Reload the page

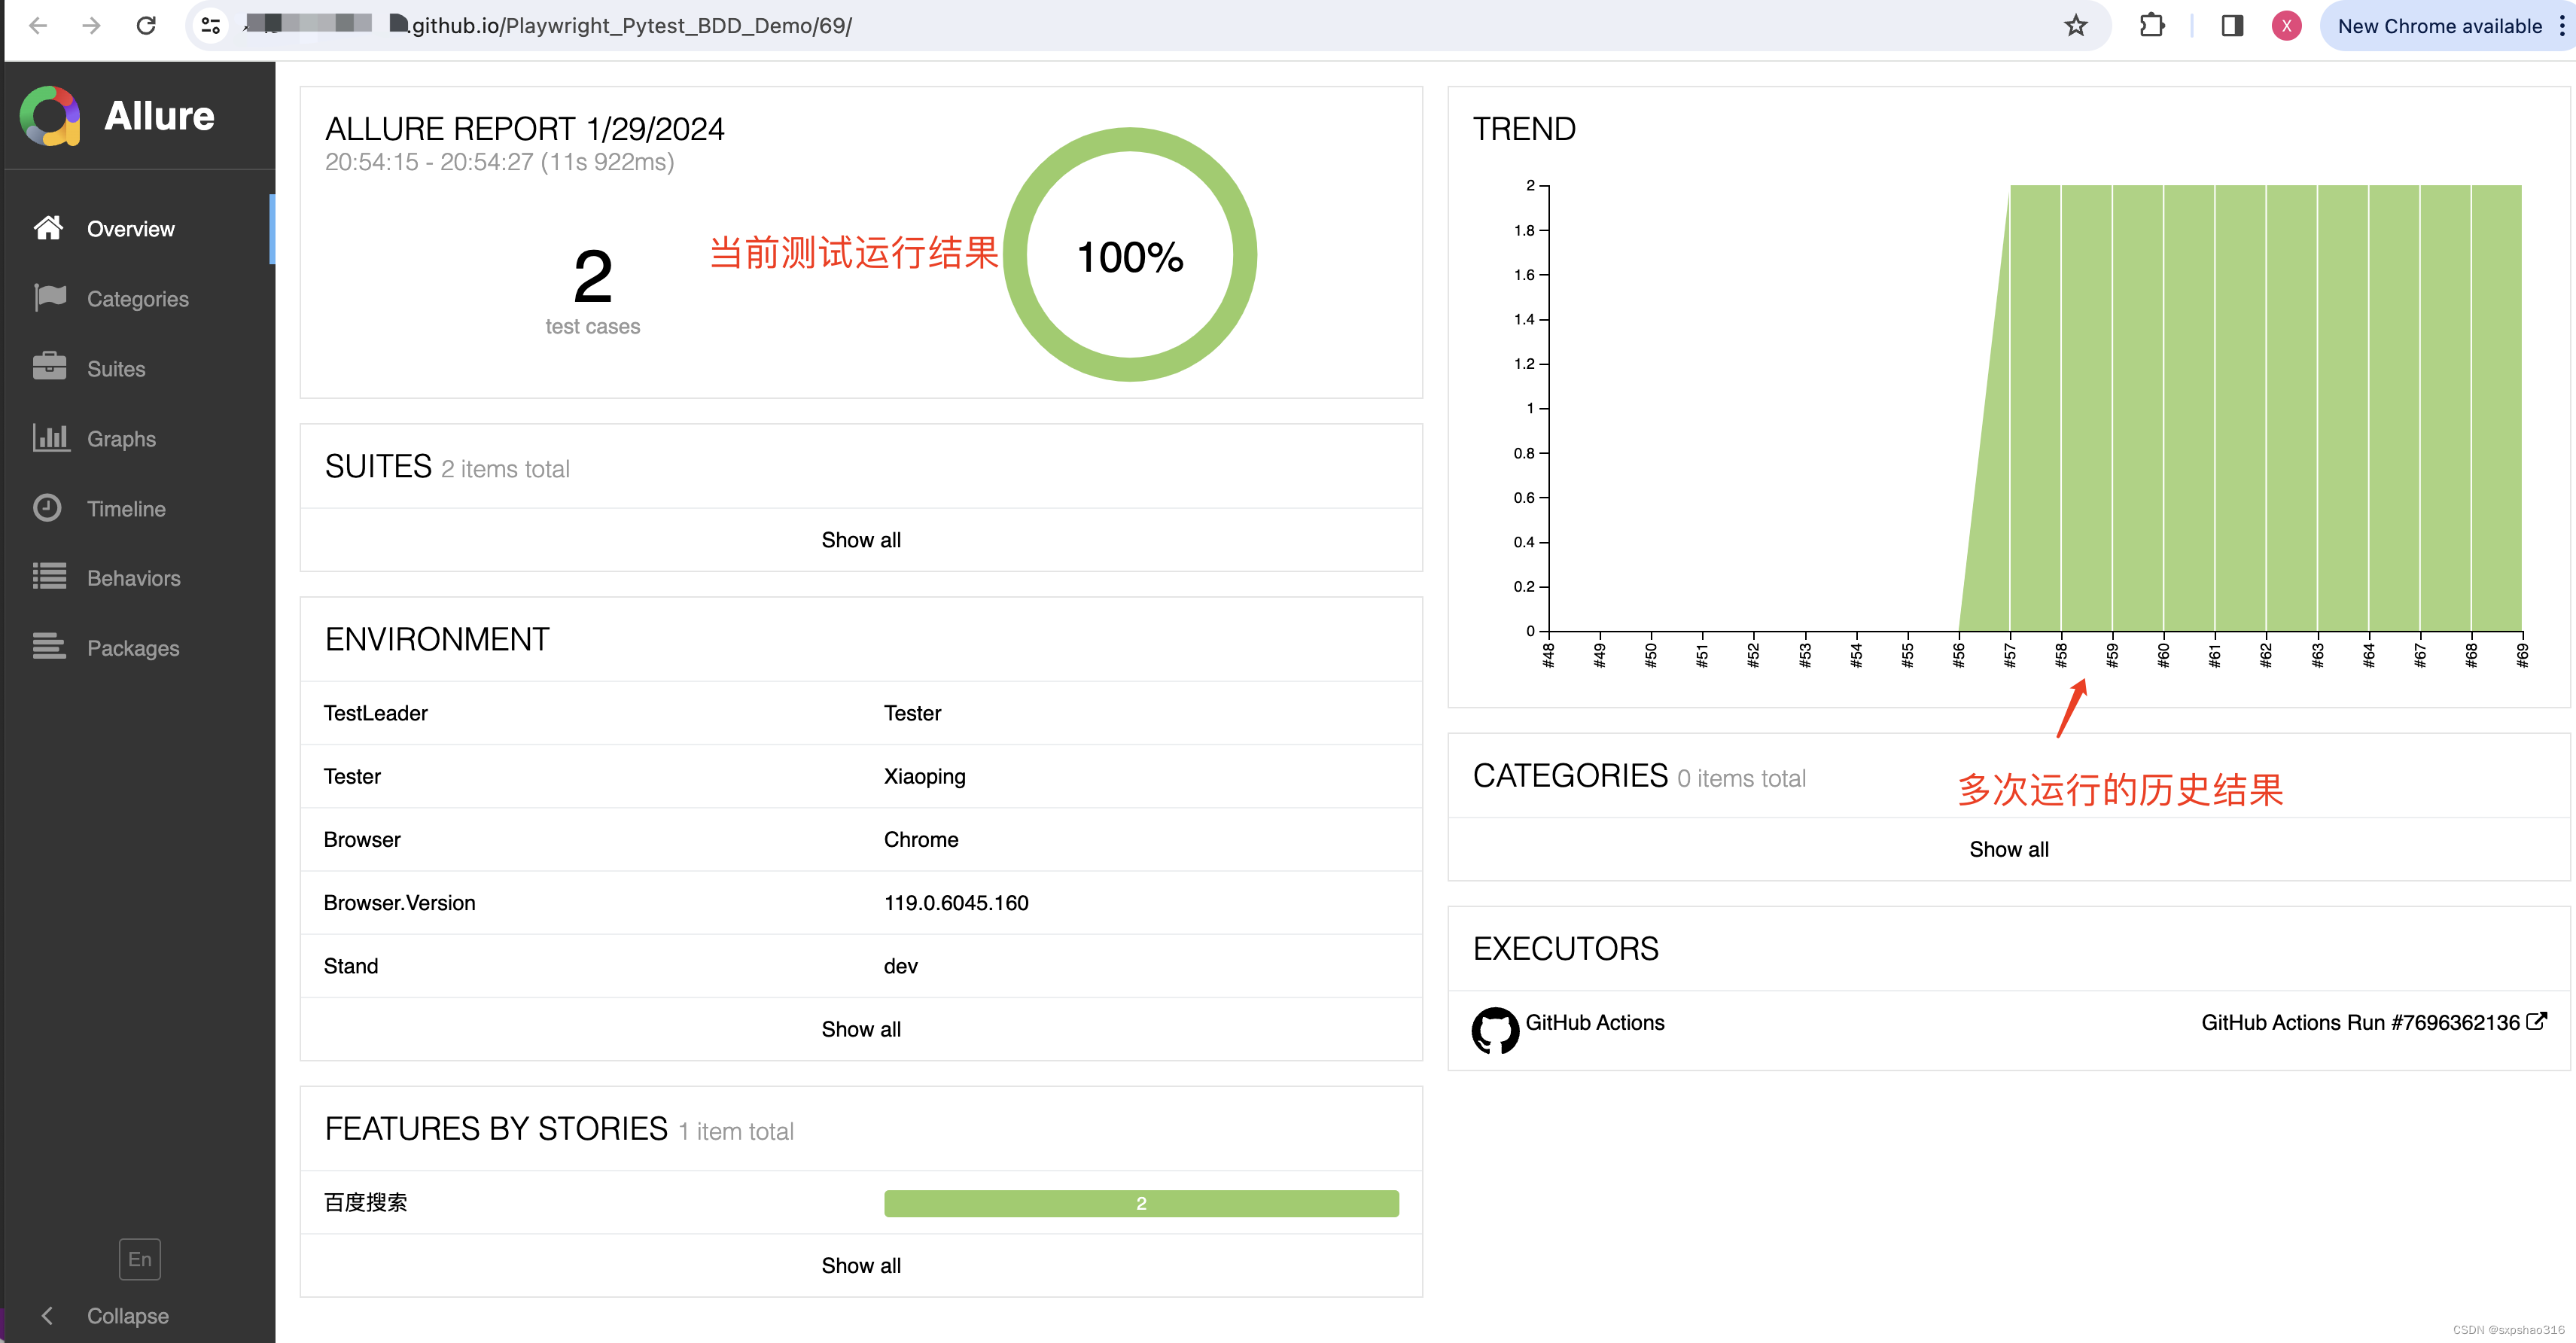[x=146, y=26]
